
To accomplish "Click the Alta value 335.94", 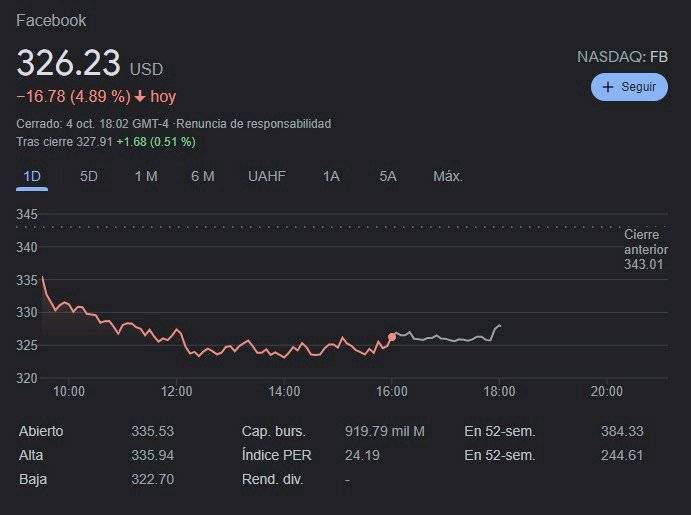I will (x=152, y=455).
